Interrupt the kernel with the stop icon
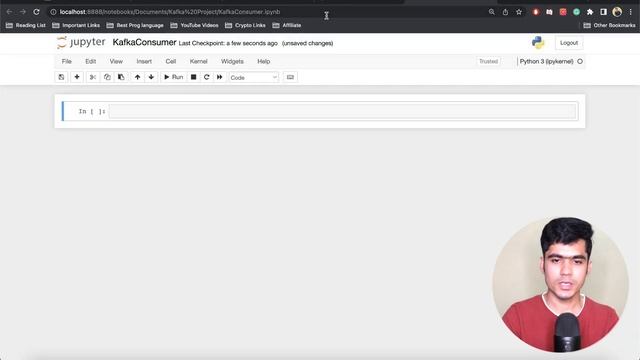The width and height of the screenshot is (640, 360). click(193, 77)
